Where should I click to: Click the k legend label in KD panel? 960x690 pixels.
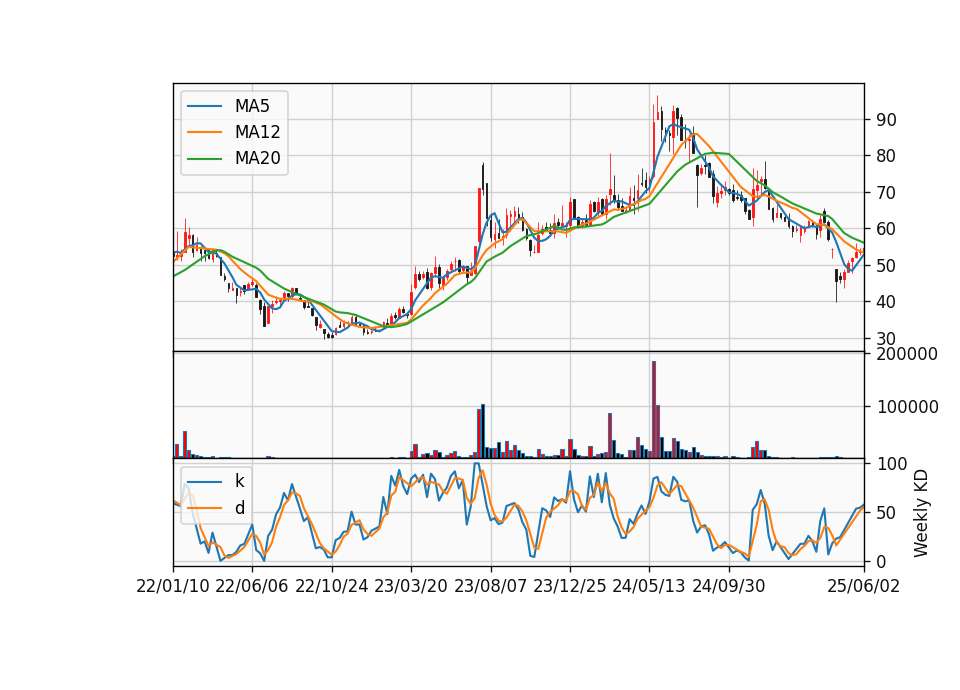point(239,481)
